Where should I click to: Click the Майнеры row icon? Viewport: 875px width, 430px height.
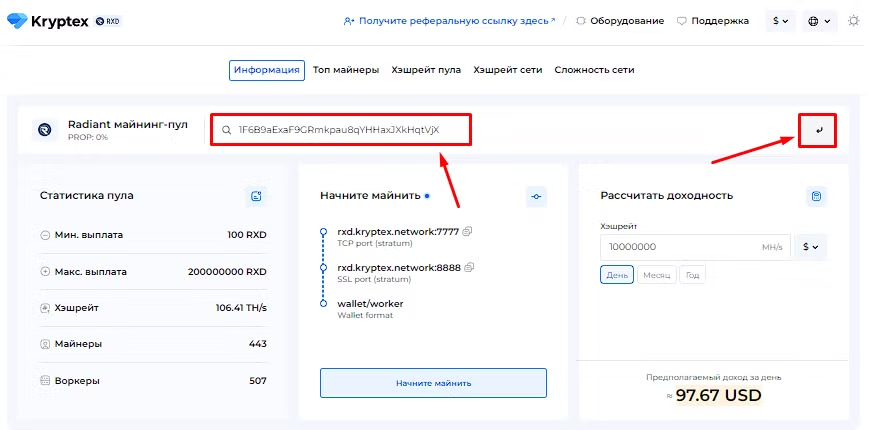click(45, 344)
